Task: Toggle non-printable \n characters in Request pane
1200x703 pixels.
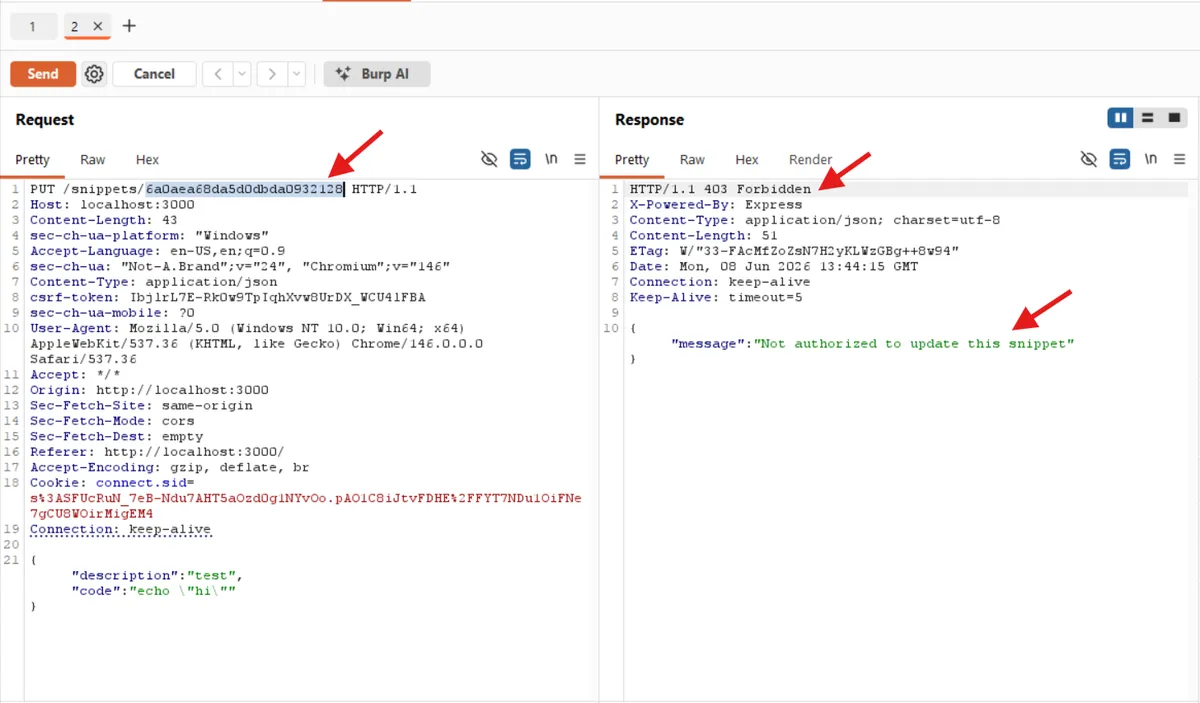Action: [551, 159]
